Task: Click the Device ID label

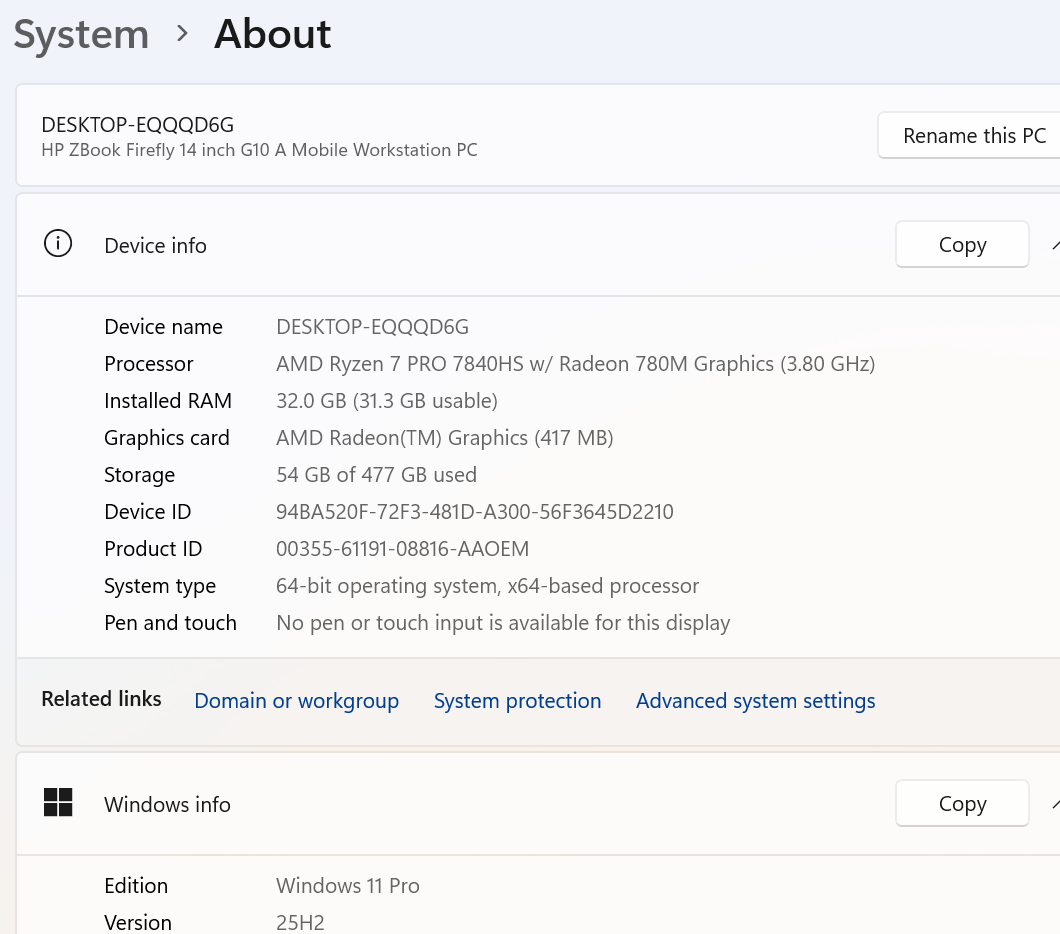Action: (x=147, y=512)
